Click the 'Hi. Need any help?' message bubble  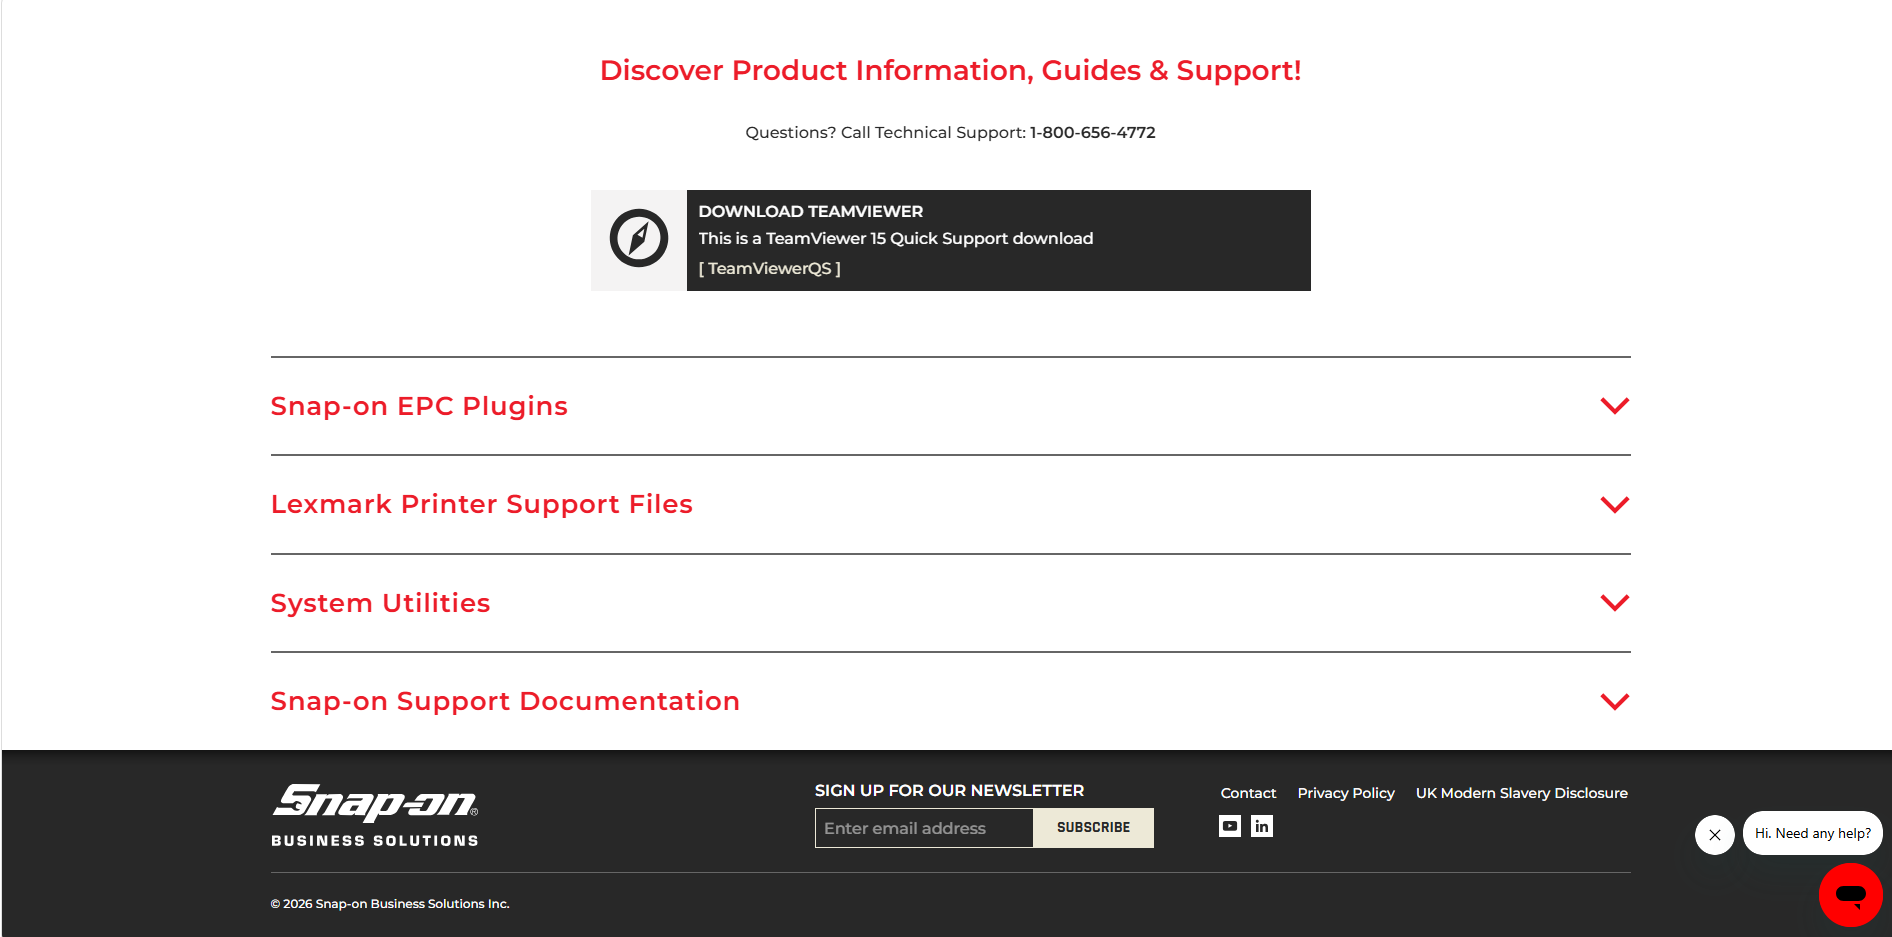tap(1812, 833)
